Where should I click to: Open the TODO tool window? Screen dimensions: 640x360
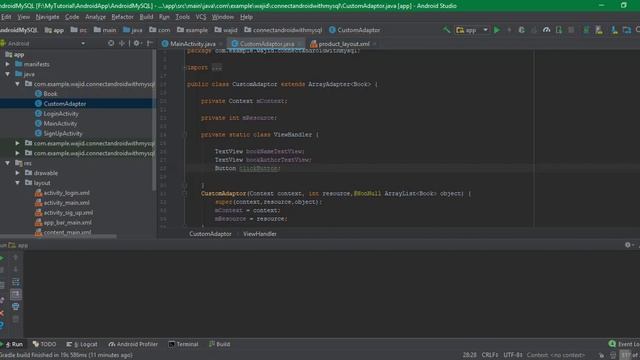(44, 344)
